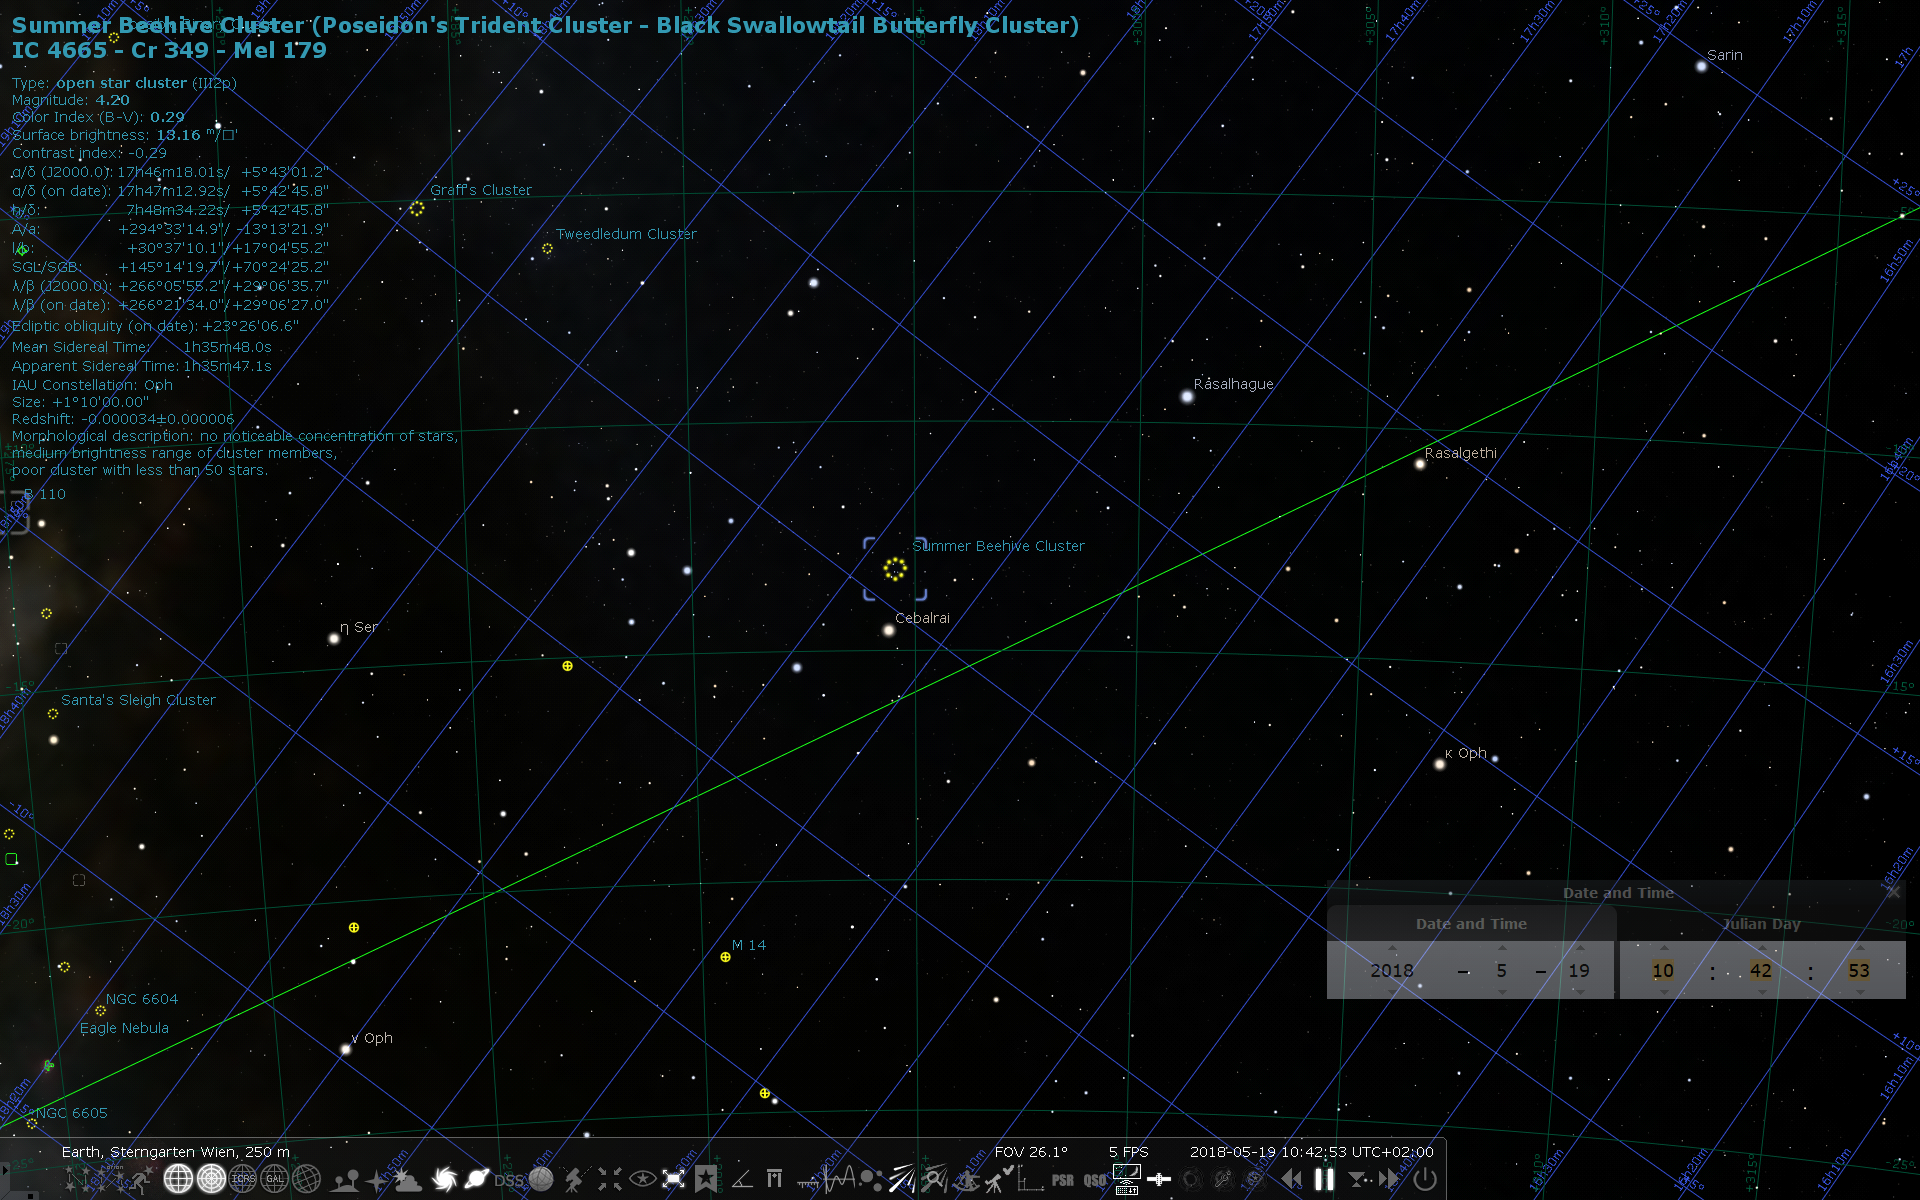The width and height of the screenshot is (1920, 1200).
Task: Enable night mode with the eye icon
Action: coord(641,1178)
